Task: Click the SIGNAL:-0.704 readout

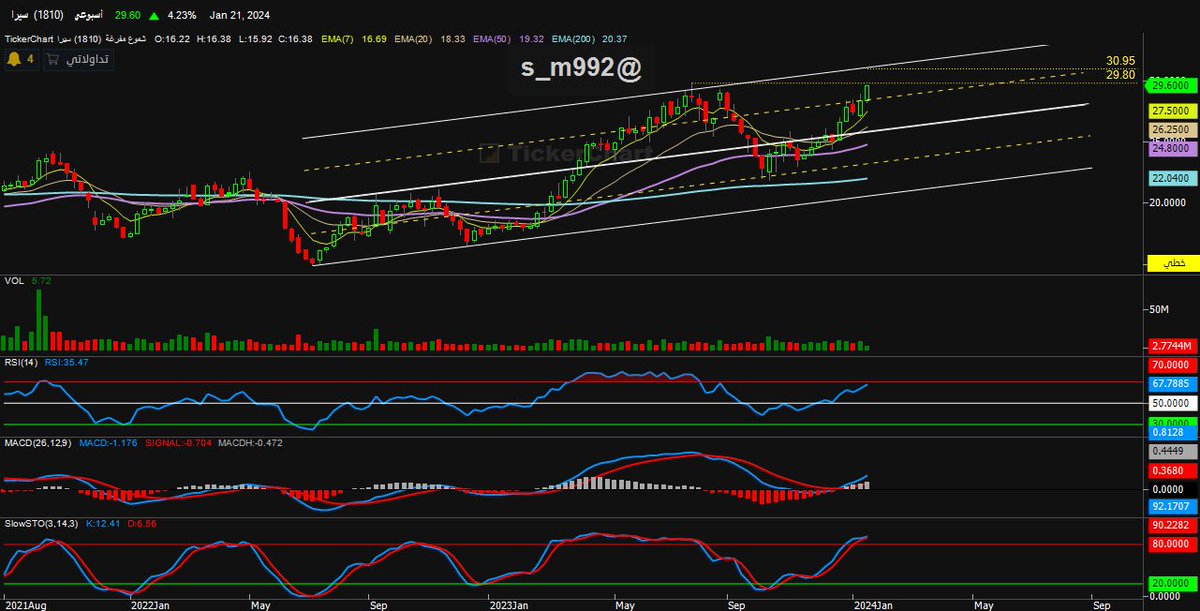Action: (x=178, y=442)
